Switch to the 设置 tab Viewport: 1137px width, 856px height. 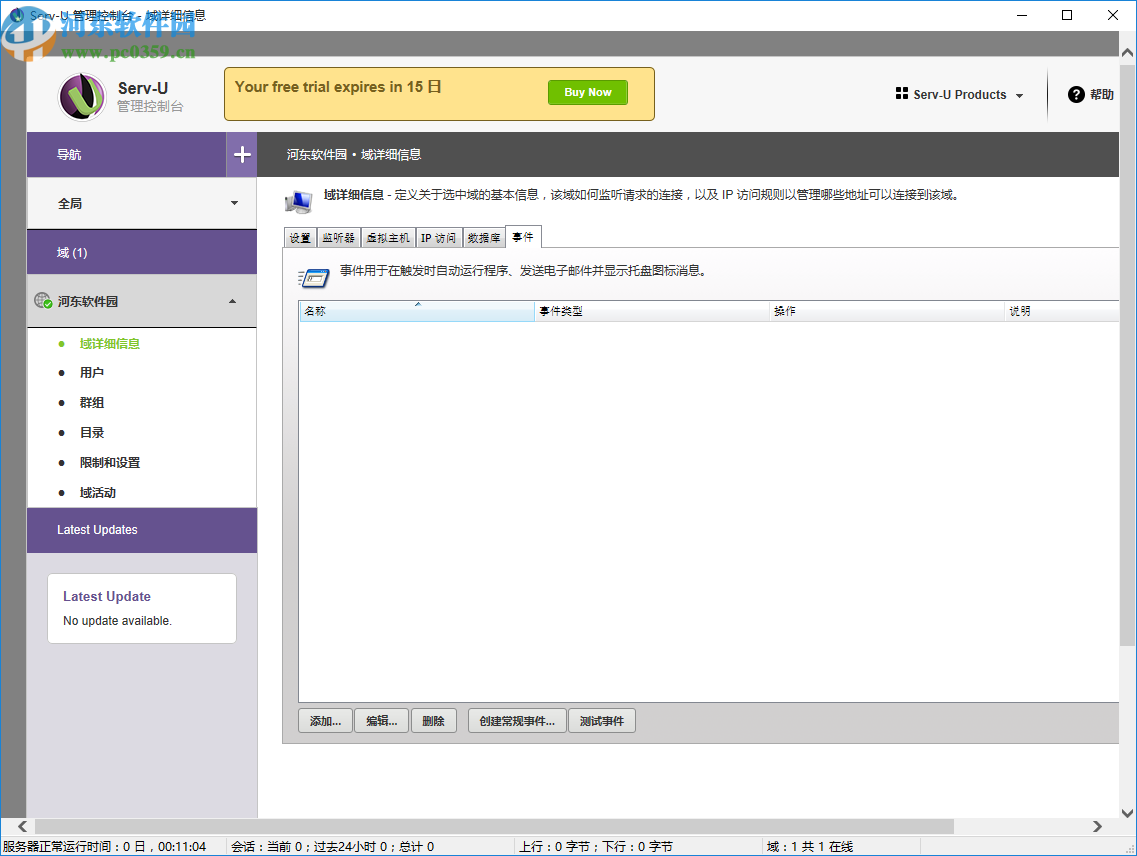click(x=300, y=238)
